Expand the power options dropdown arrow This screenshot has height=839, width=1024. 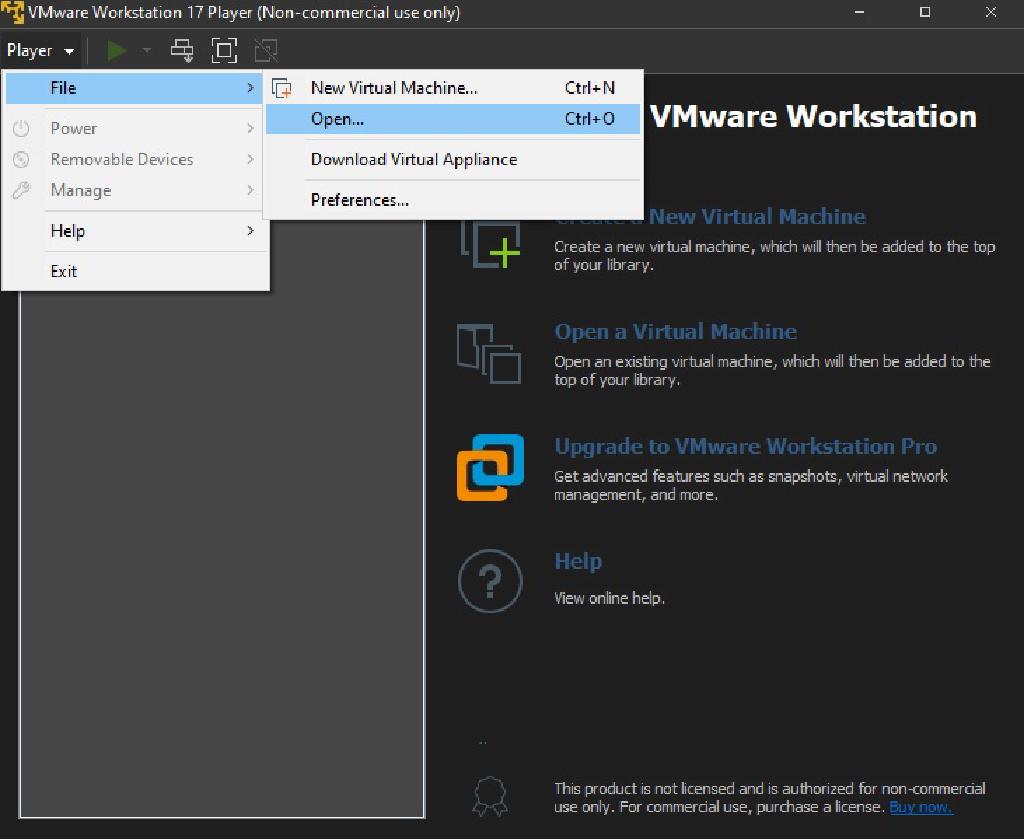click(147, 50)
